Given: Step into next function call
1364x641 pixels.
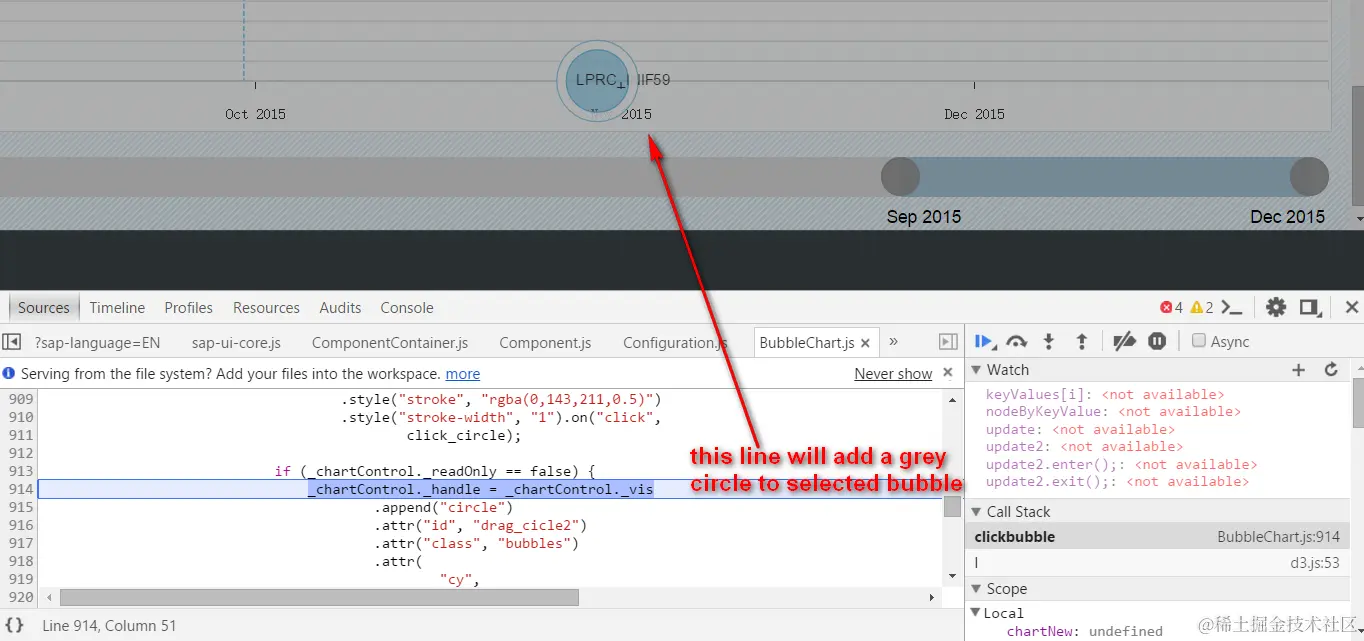Looking at the screenshot, I should point(1049,342).
